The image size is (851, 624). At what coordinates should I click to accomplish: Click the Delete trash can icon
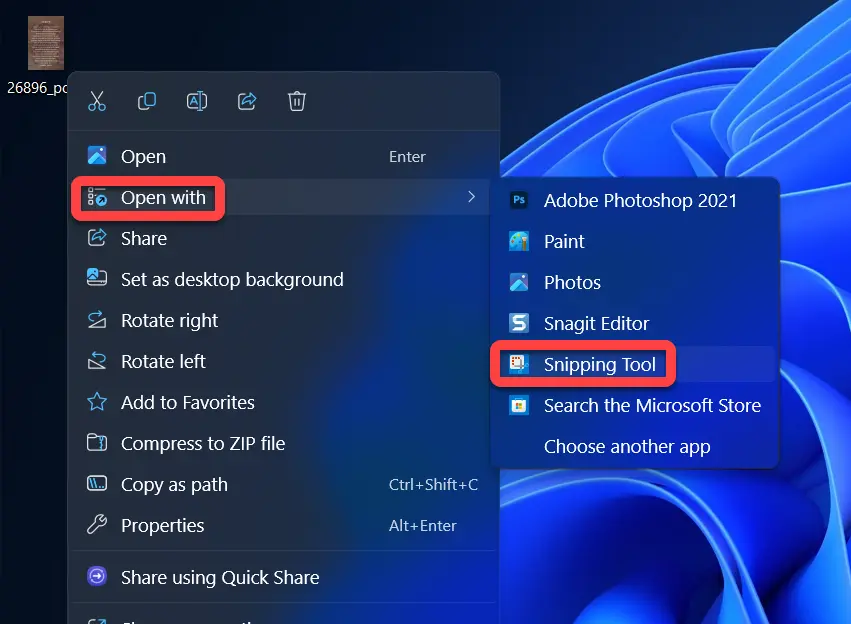click(297, 101)
